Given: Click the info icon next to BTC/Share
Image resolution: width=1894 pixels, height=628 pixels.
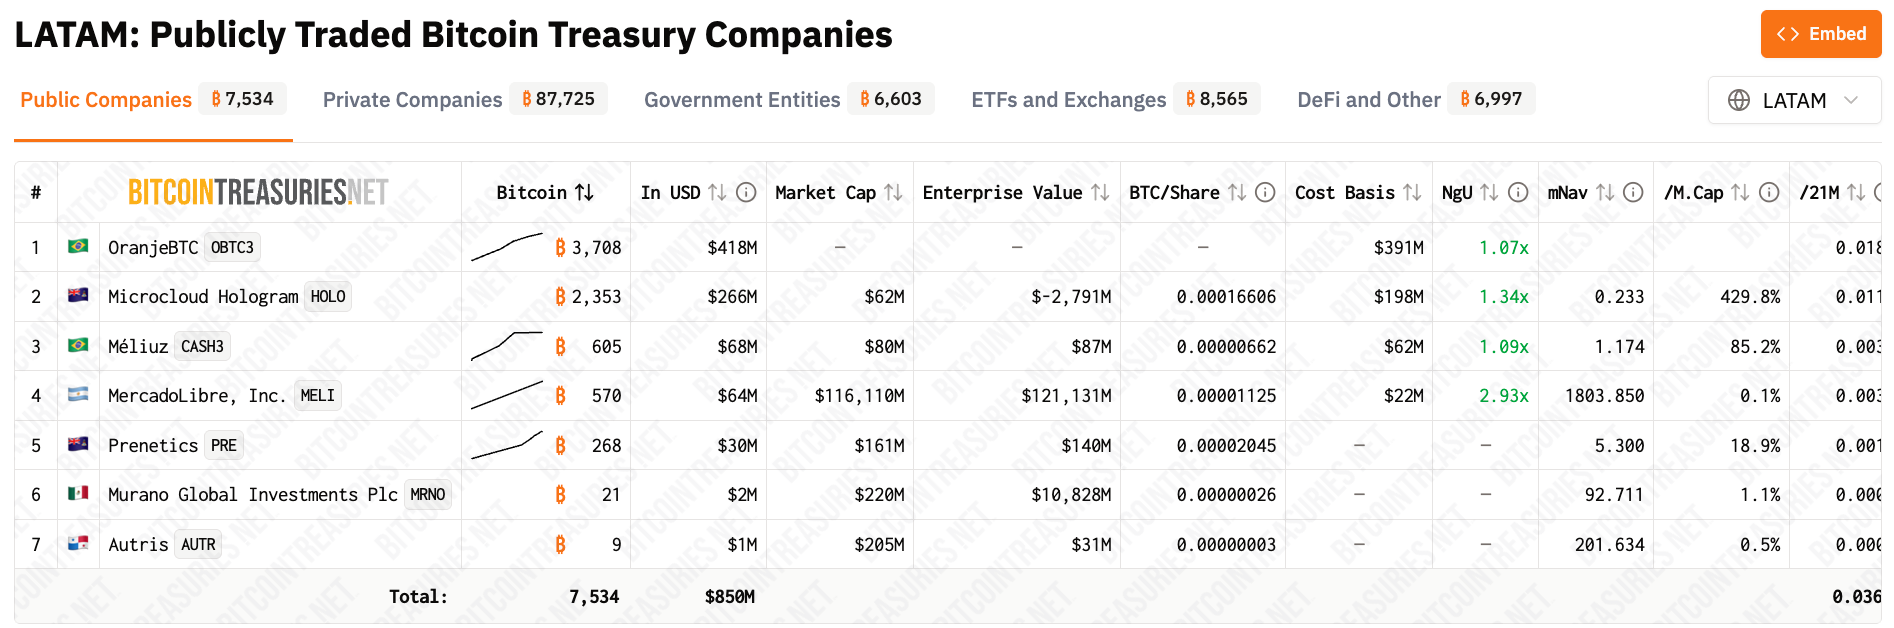Looking at the screenshot, I should [x=1265, y=192].
